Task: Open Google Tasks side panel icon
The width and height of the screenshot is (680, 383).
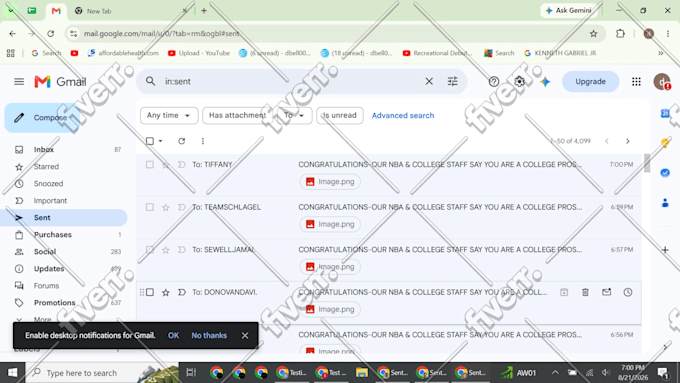Action: [665, 173]
